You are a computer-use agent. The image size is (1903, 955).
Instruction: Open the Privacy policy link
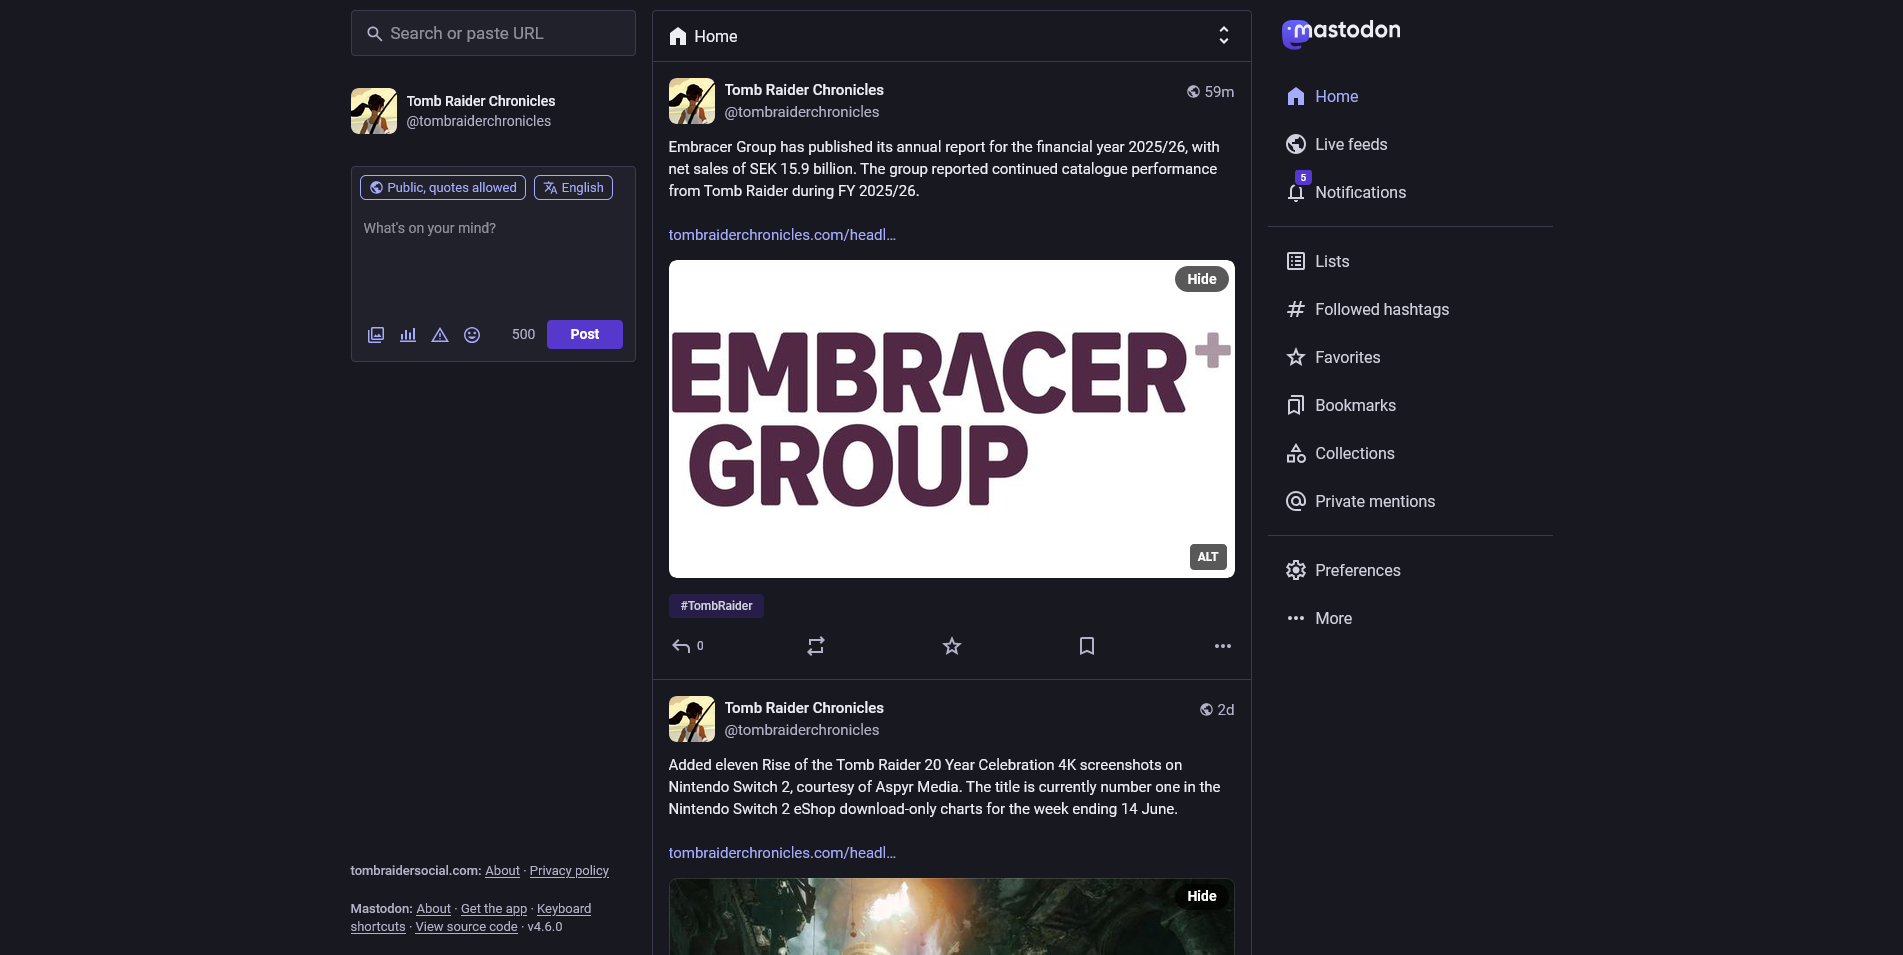(x=569, y=871)
